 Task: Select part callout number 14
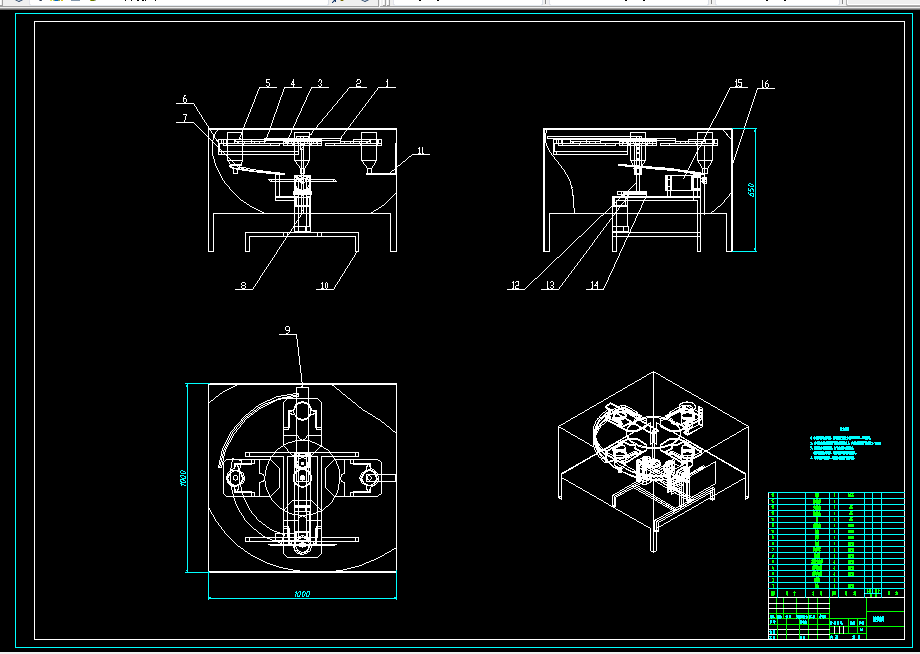[595, 285]
